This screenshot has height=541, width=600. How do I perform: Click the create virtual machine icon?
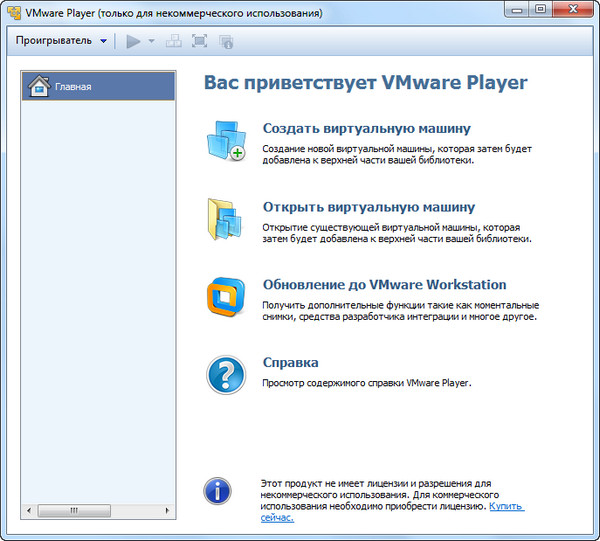pyautogui.click(x=227, y=141)
